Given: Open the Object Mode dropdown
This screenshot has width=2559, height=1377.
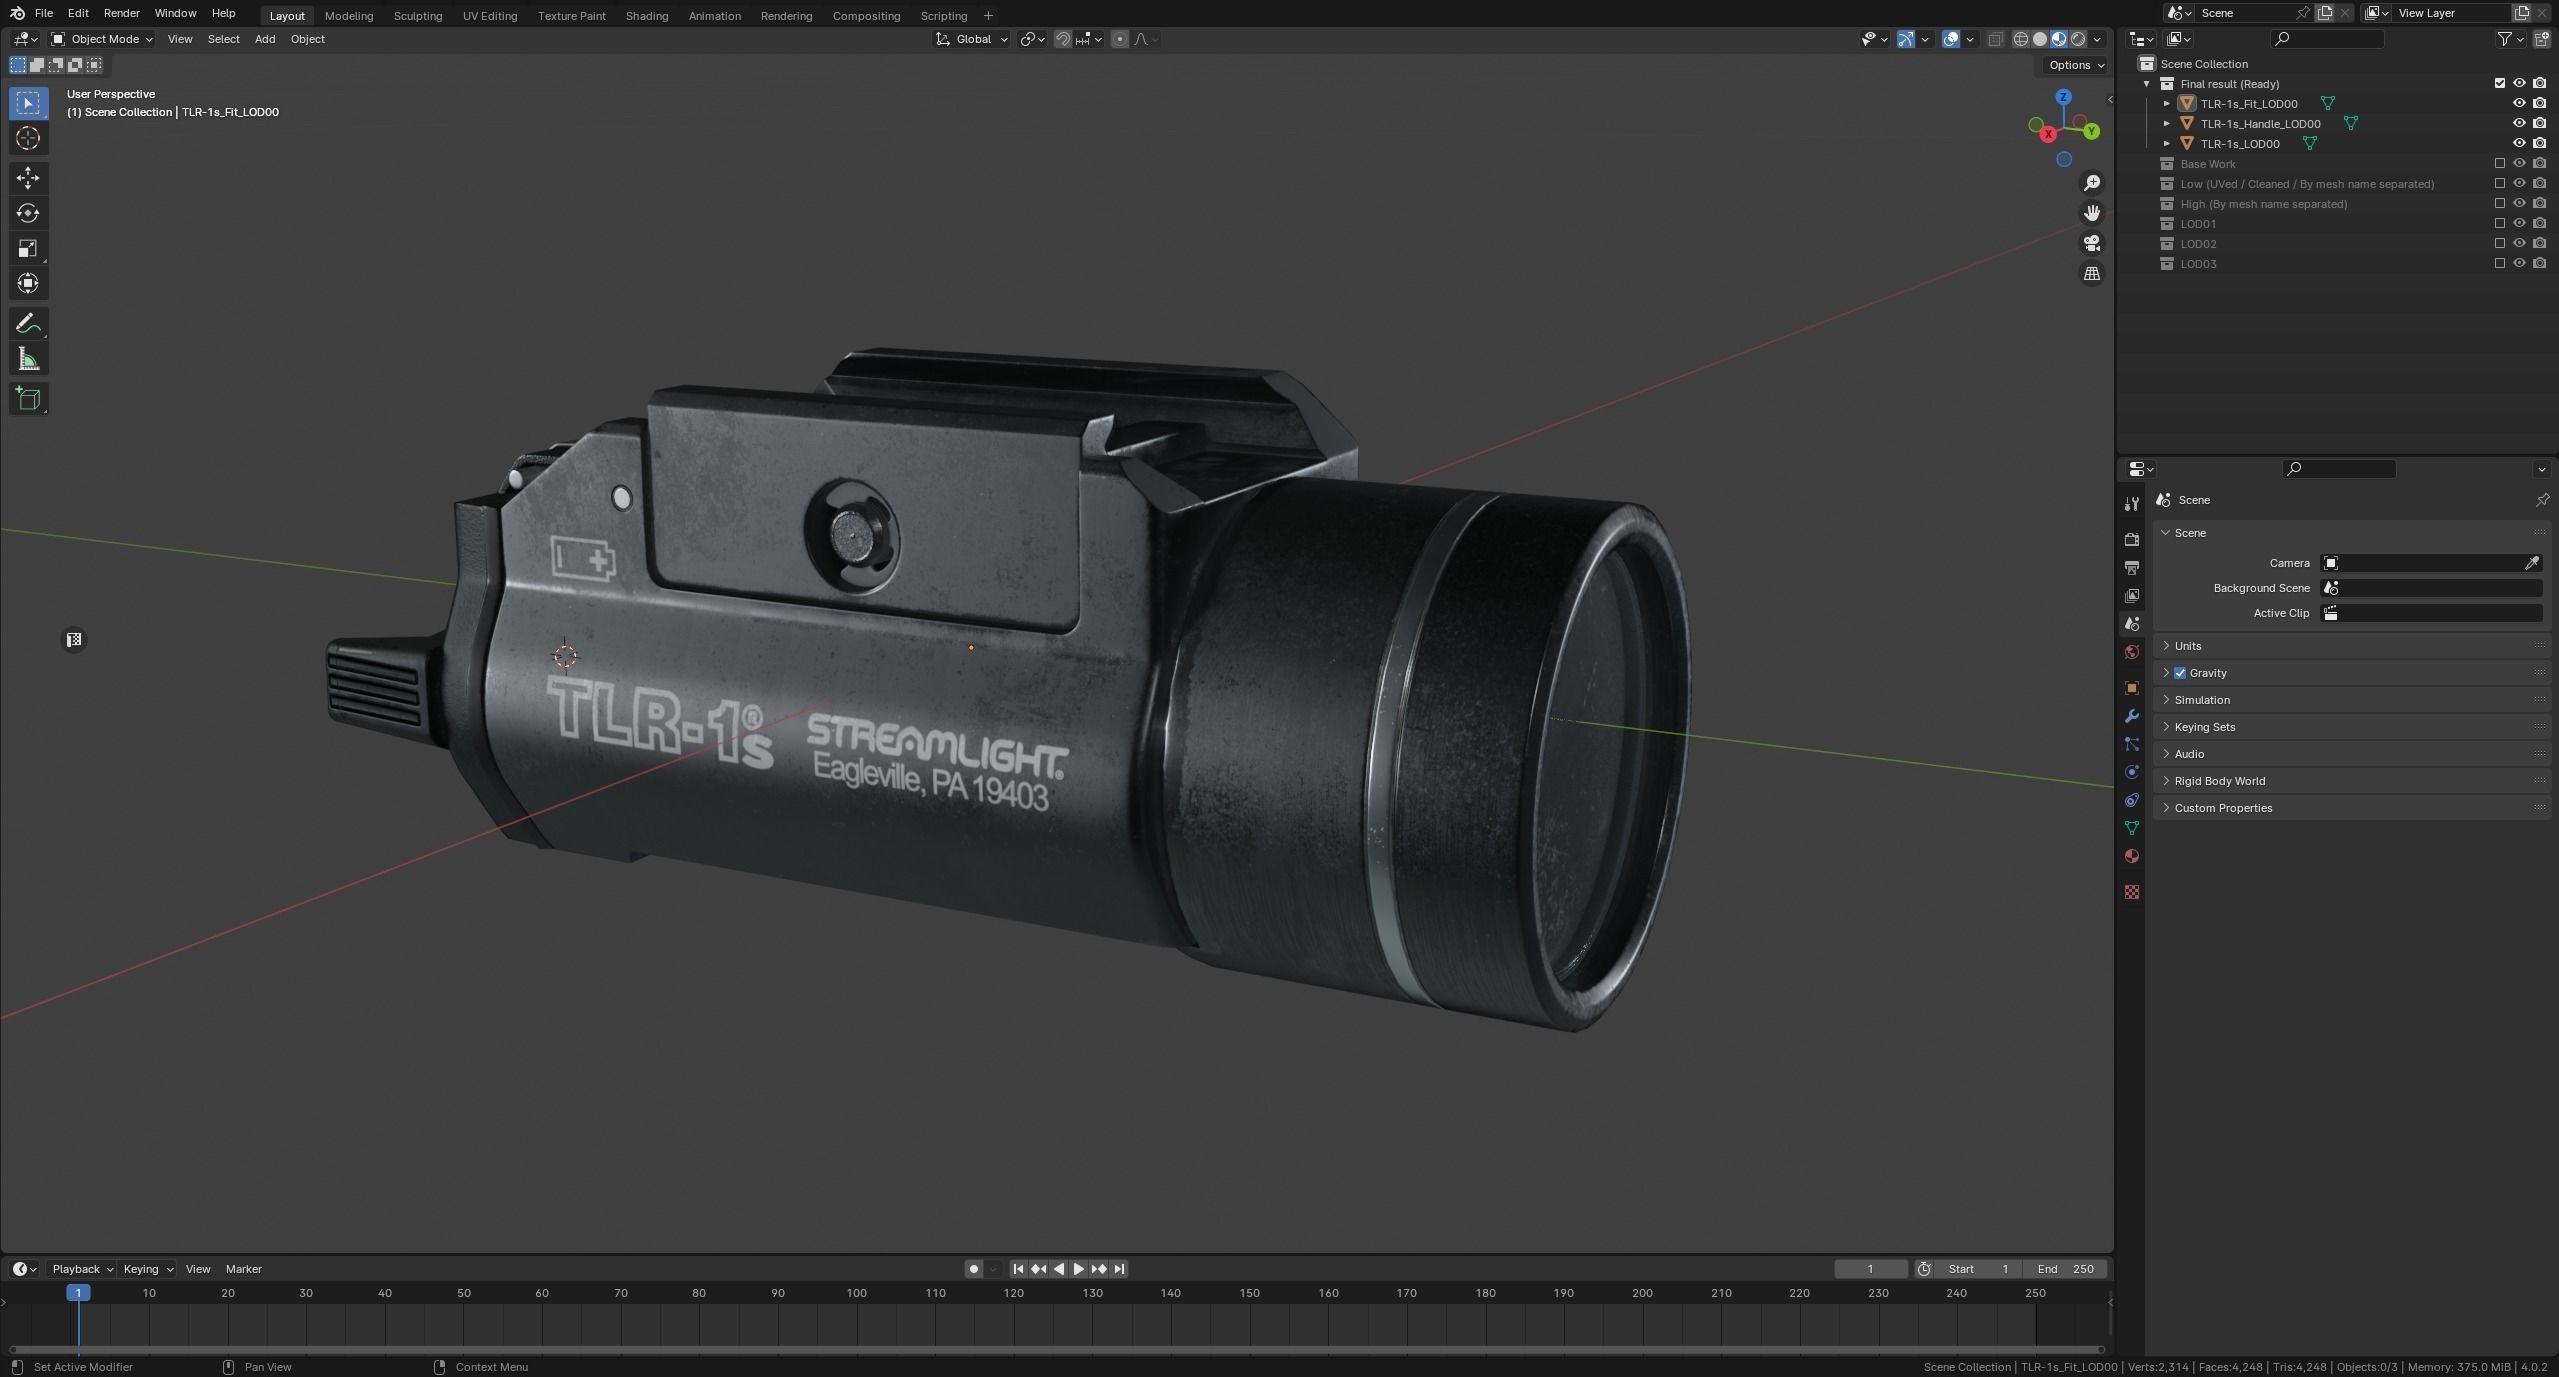Looking at the screenshot, I should [x=102, y=39].
